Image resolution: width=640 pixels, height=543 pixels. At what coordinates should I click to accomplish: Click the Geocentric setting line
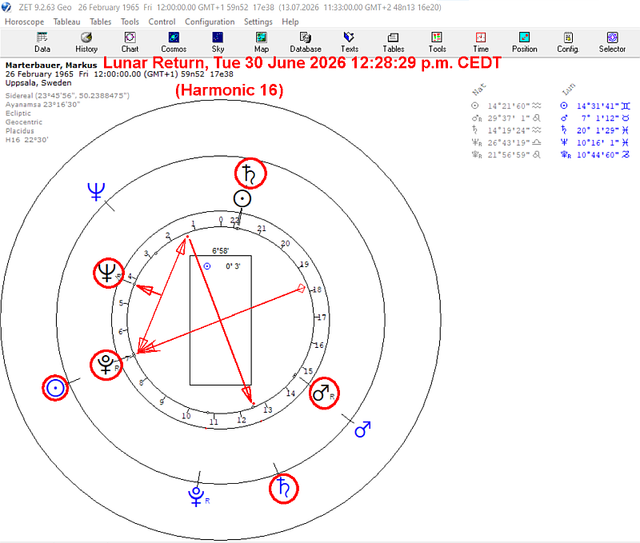24,122
